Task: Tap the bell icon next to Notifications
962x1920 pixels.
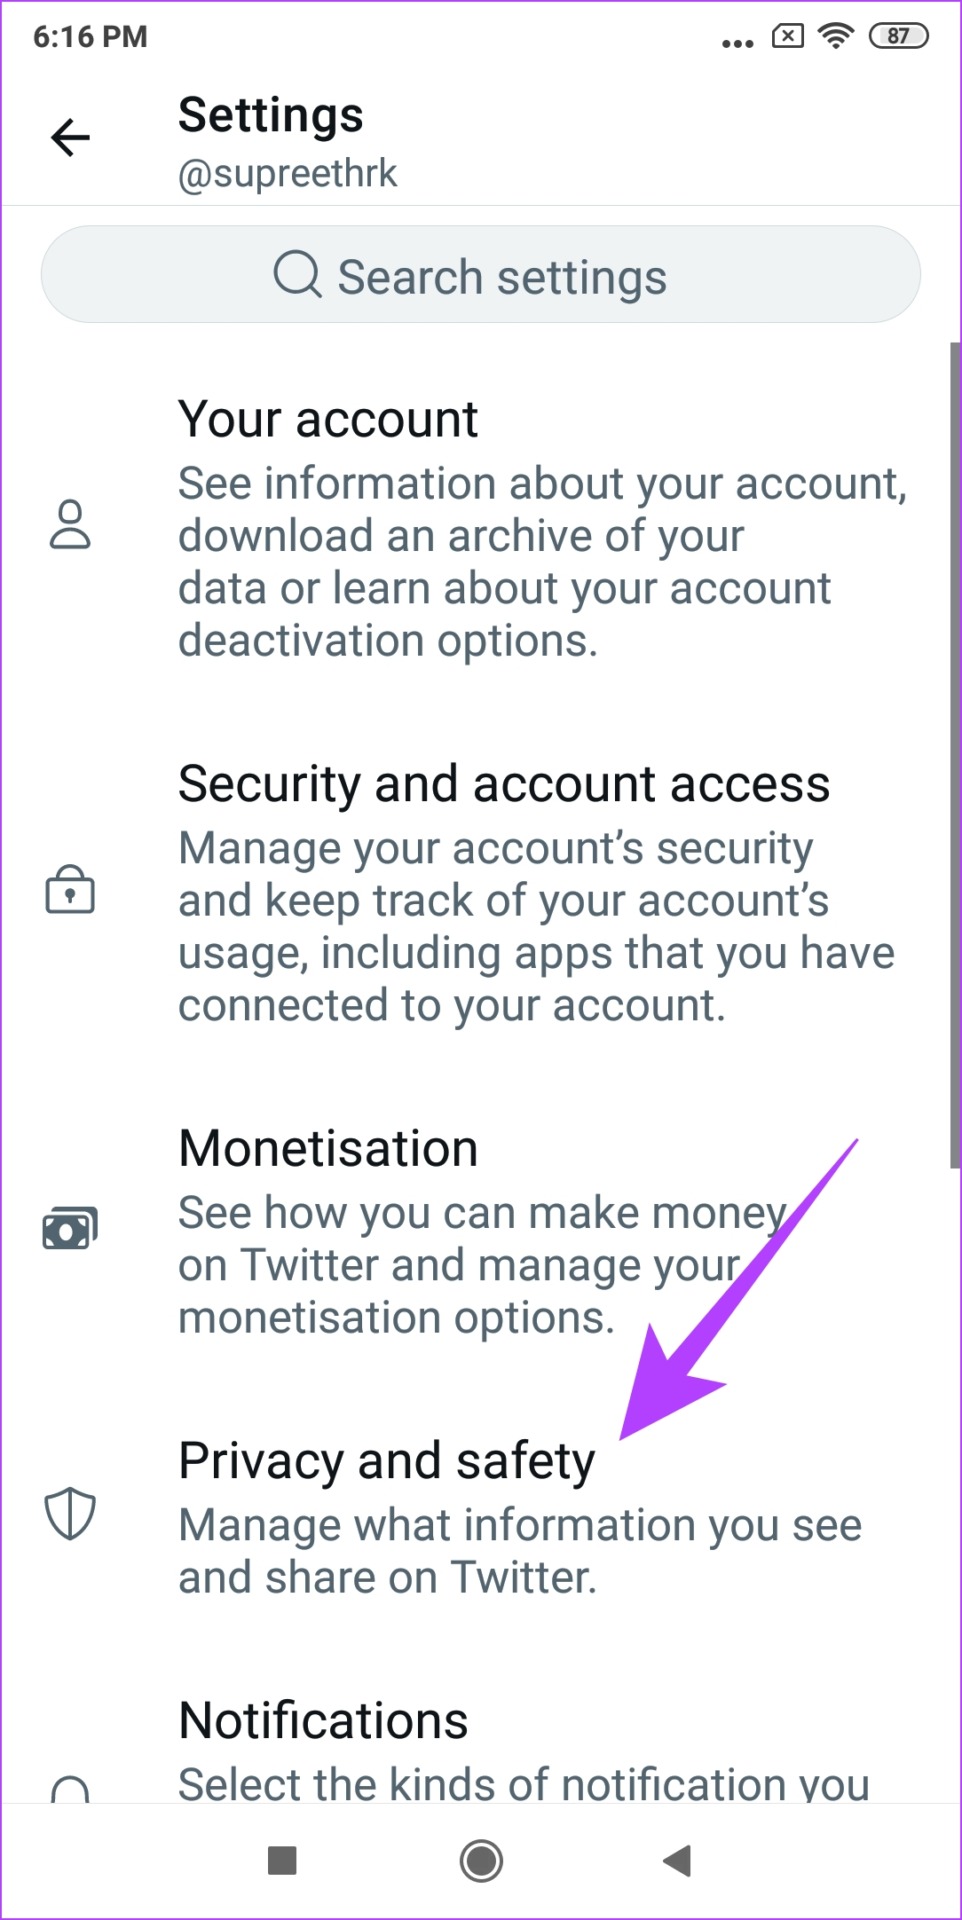Action: pos(70,1787)
